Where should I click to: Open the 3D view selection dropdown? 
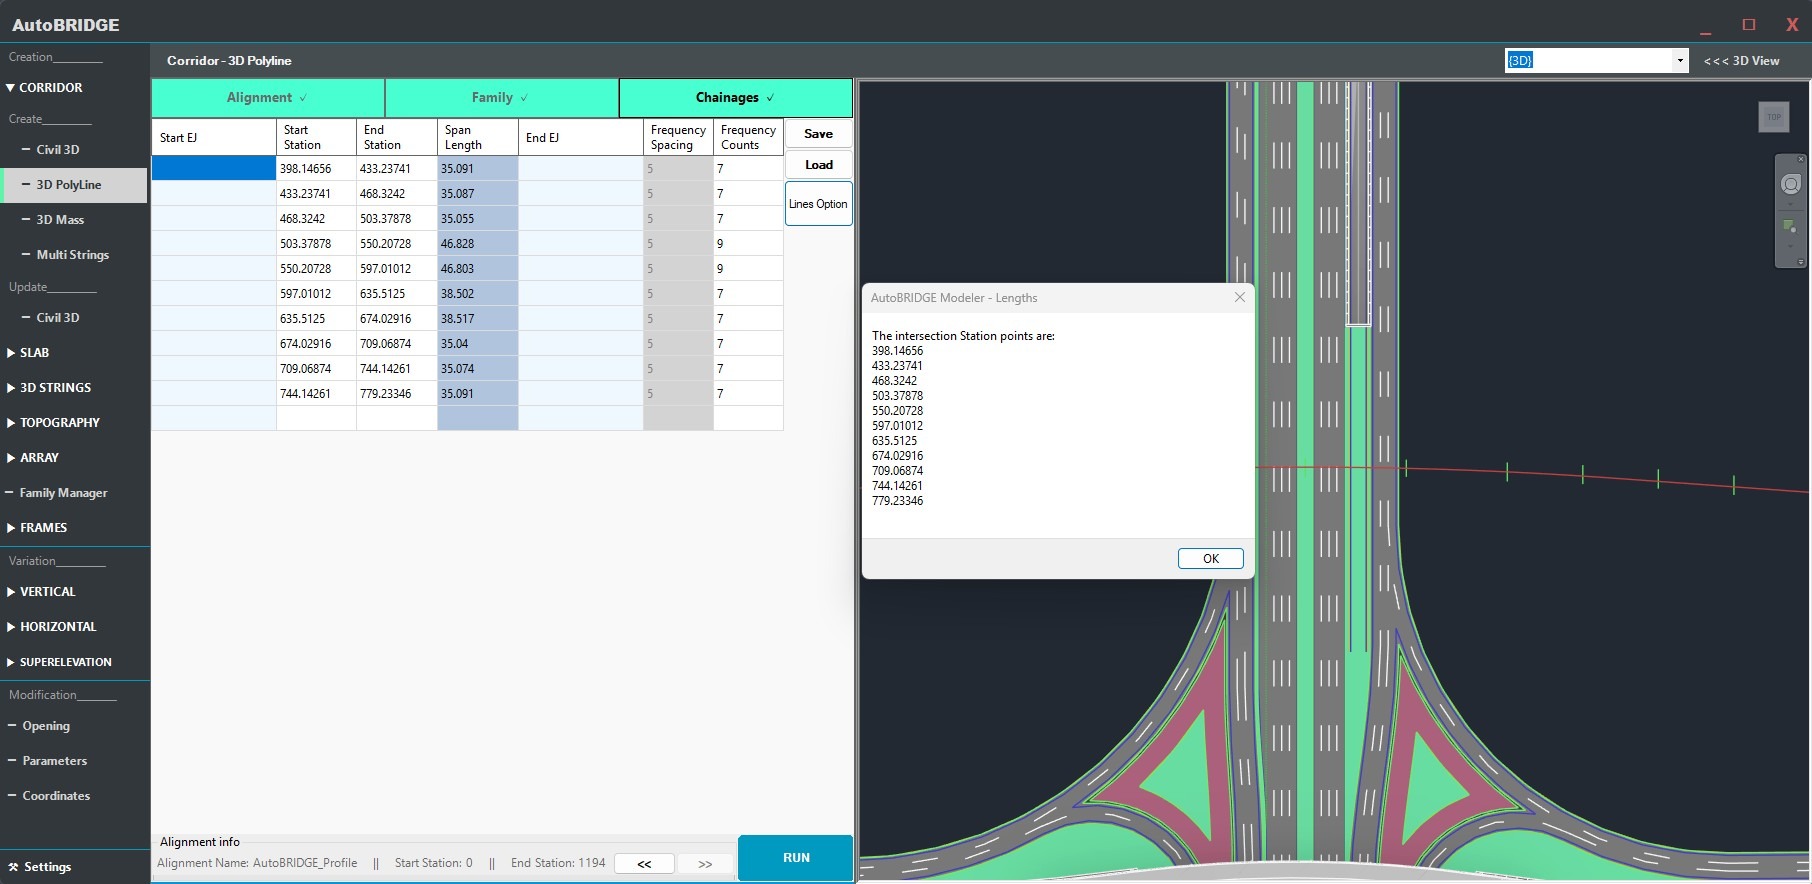pyautogui.click(x=1680, y=61)
